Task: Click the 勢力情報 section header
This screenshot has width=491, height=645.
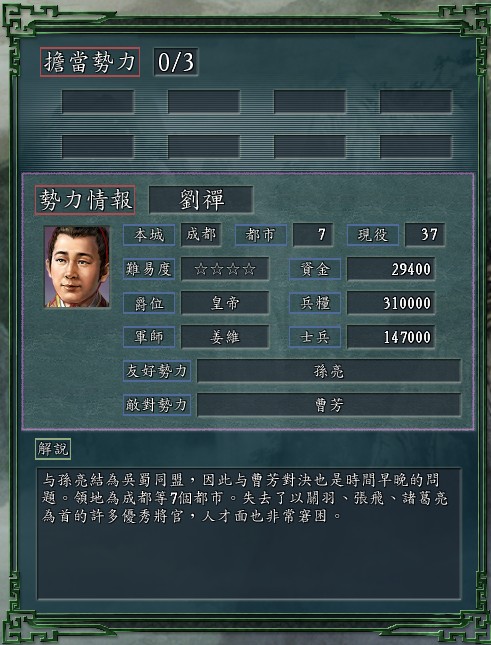Action: pyautogui.click(x=85, y=200)
